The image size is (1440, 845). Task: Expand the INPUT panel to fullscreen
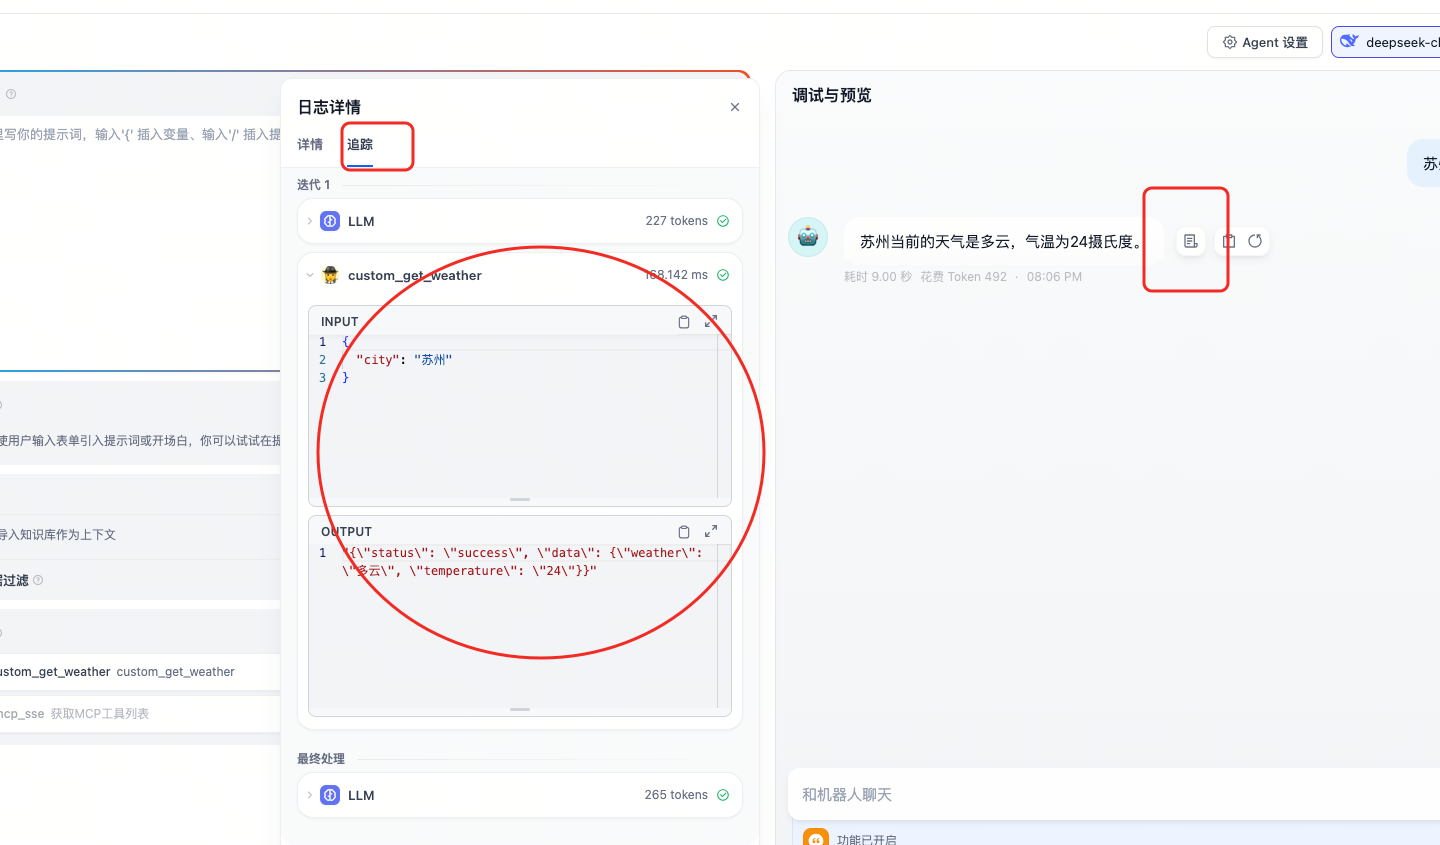[x=711, y=321]
